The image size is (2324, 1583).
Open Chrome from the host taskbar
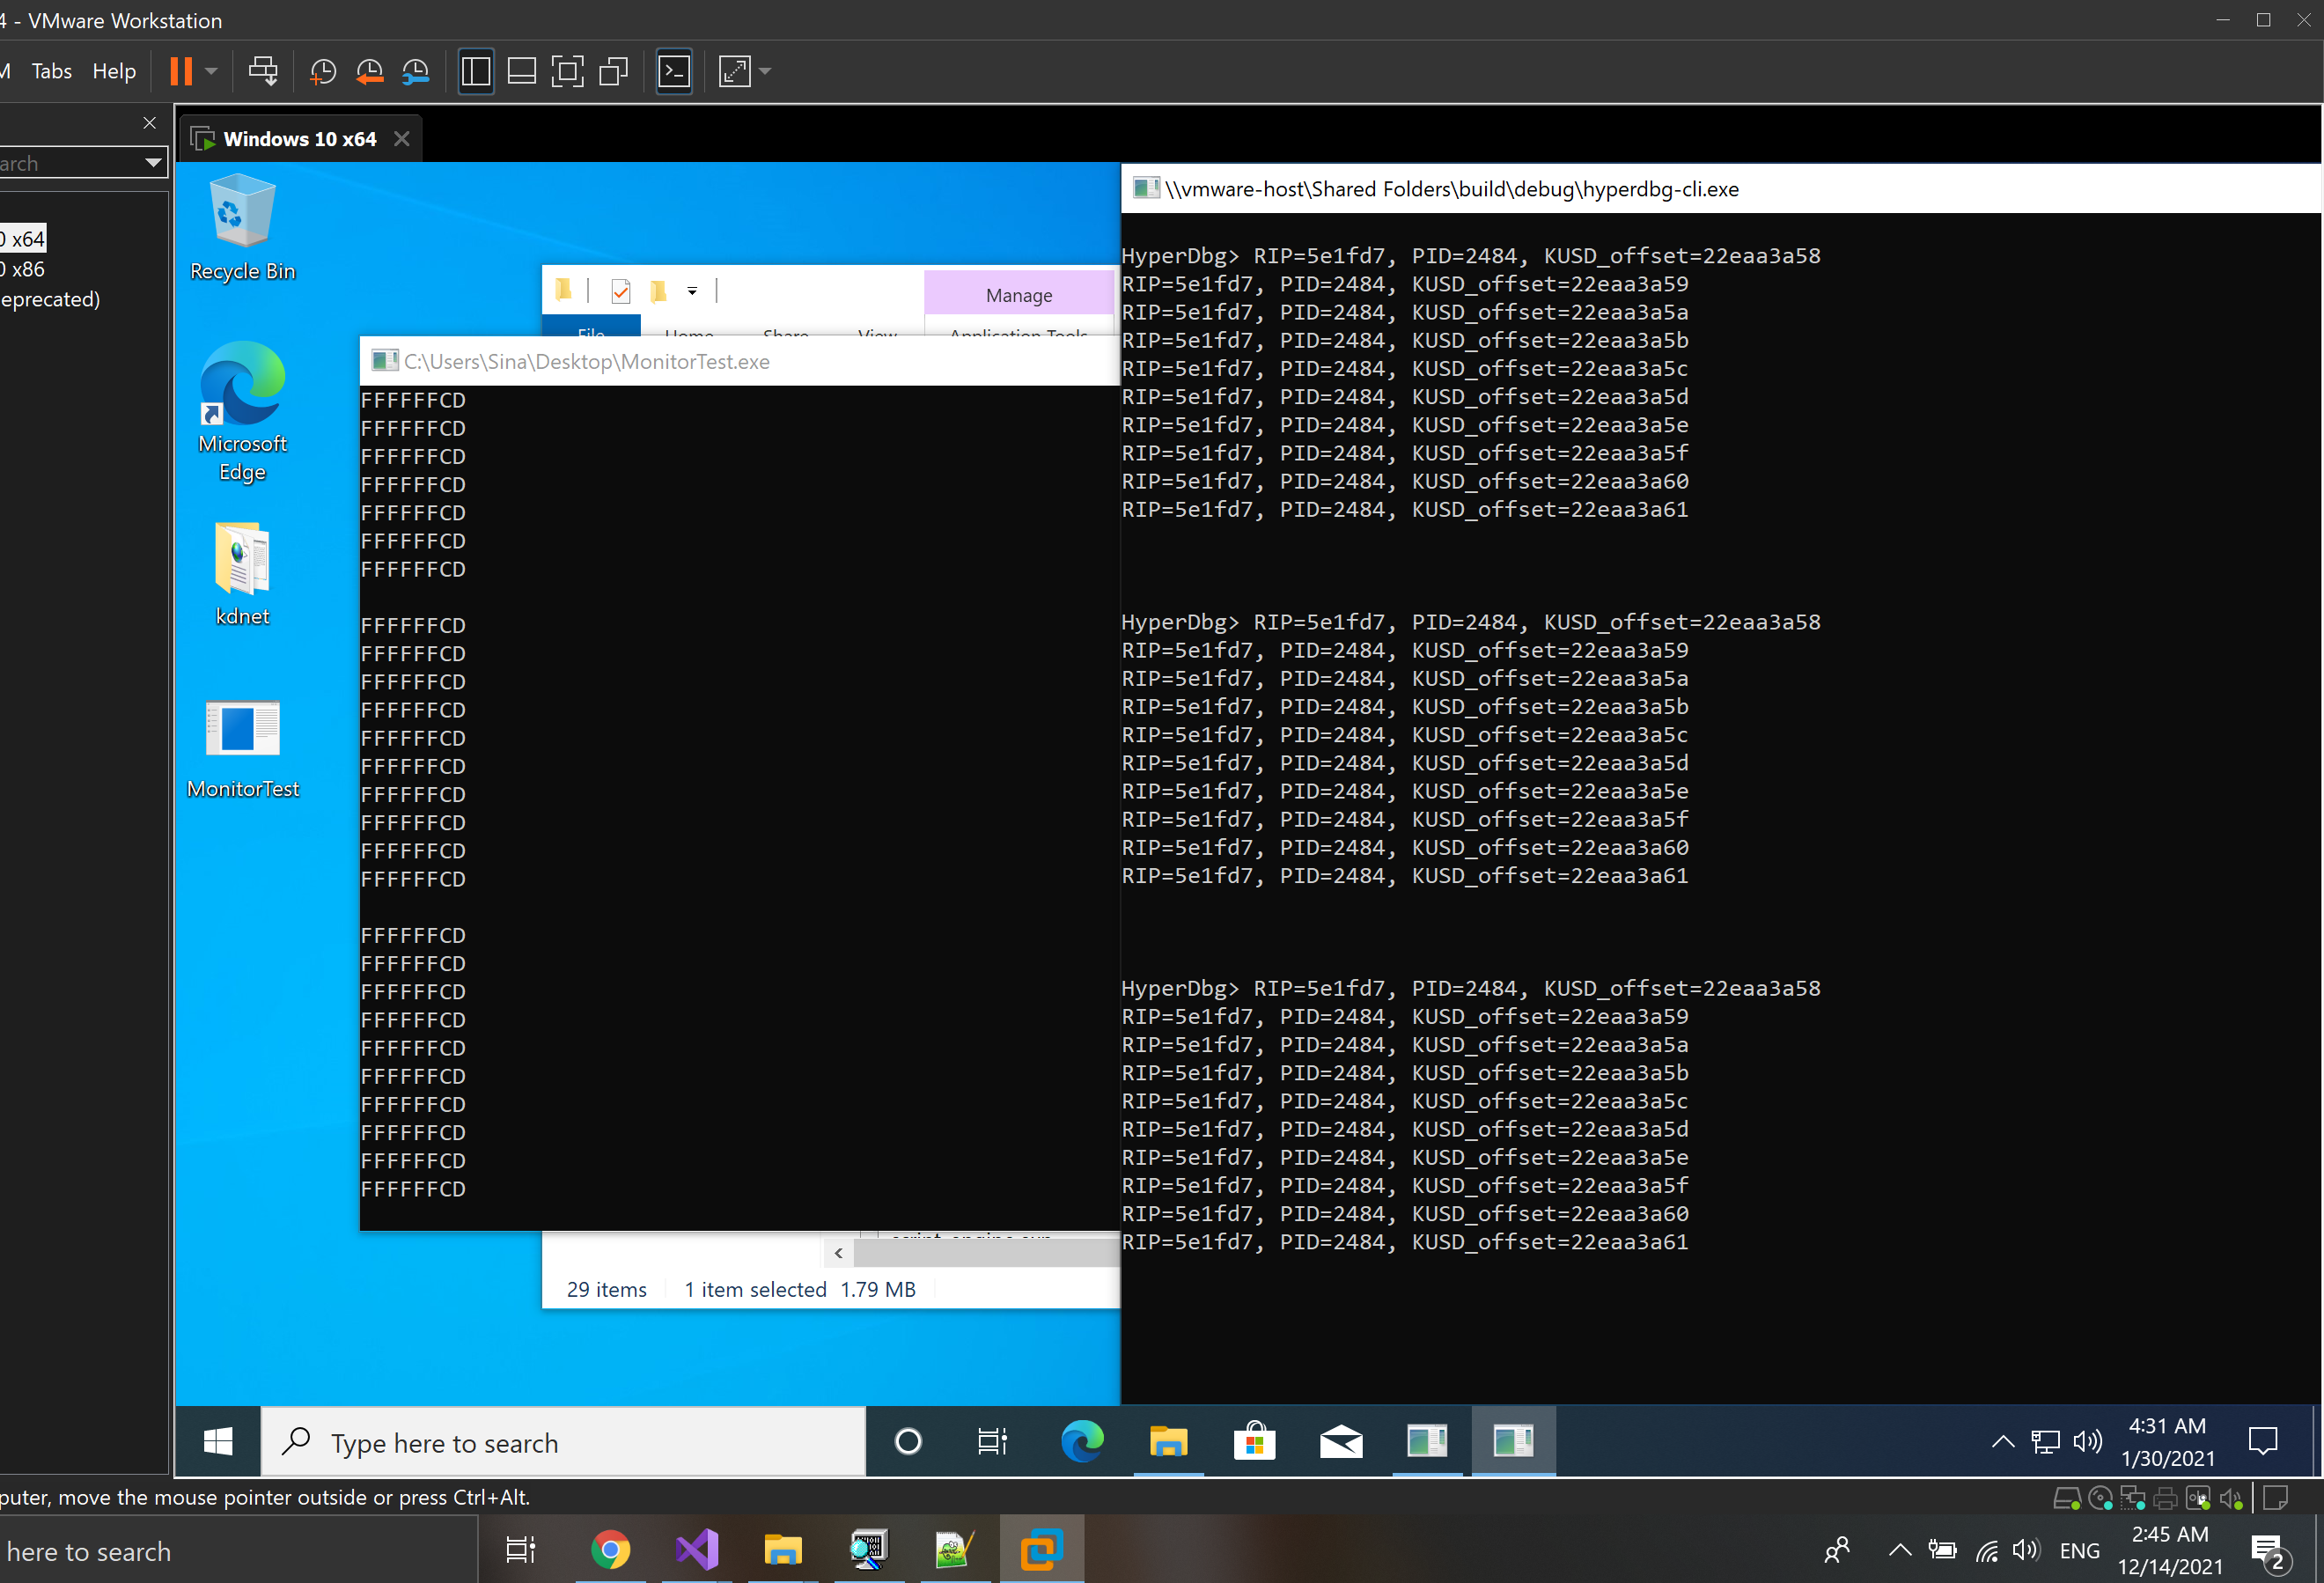tap(612, 1549)
